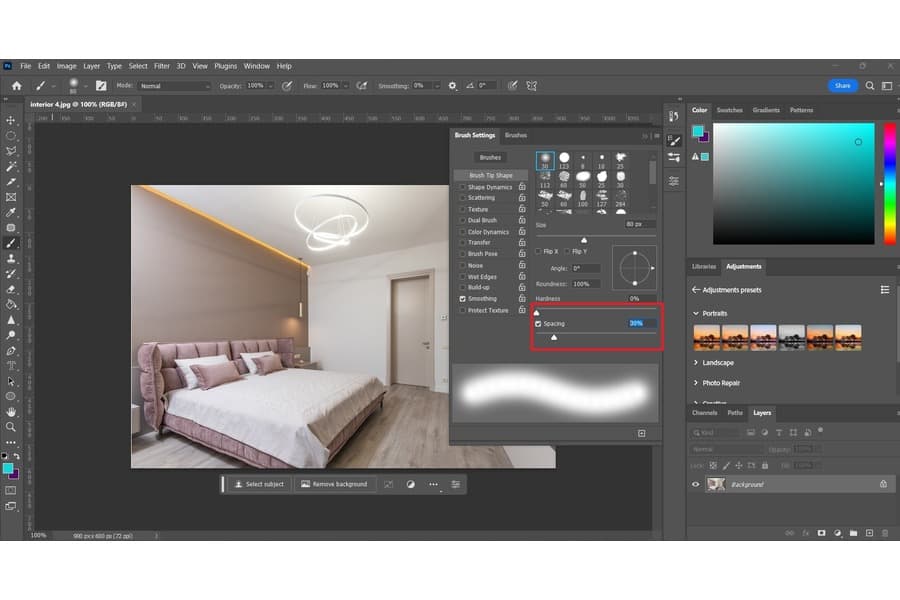The width and height of the screenshot is (900, 600).
Task: Select the Eyedropper tool
Action: [10, 212]
